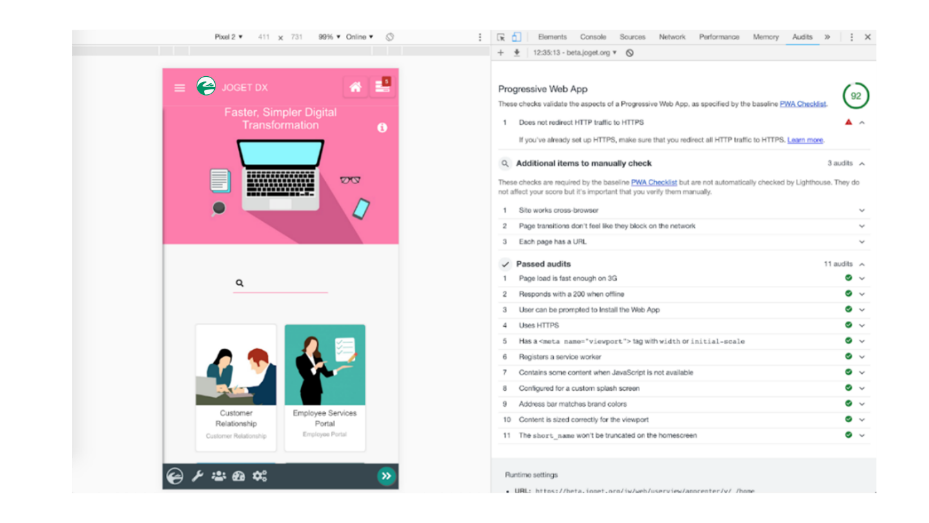Switch to the Network tab
This screenshot has height=523, width=929.
click(672, 37)
